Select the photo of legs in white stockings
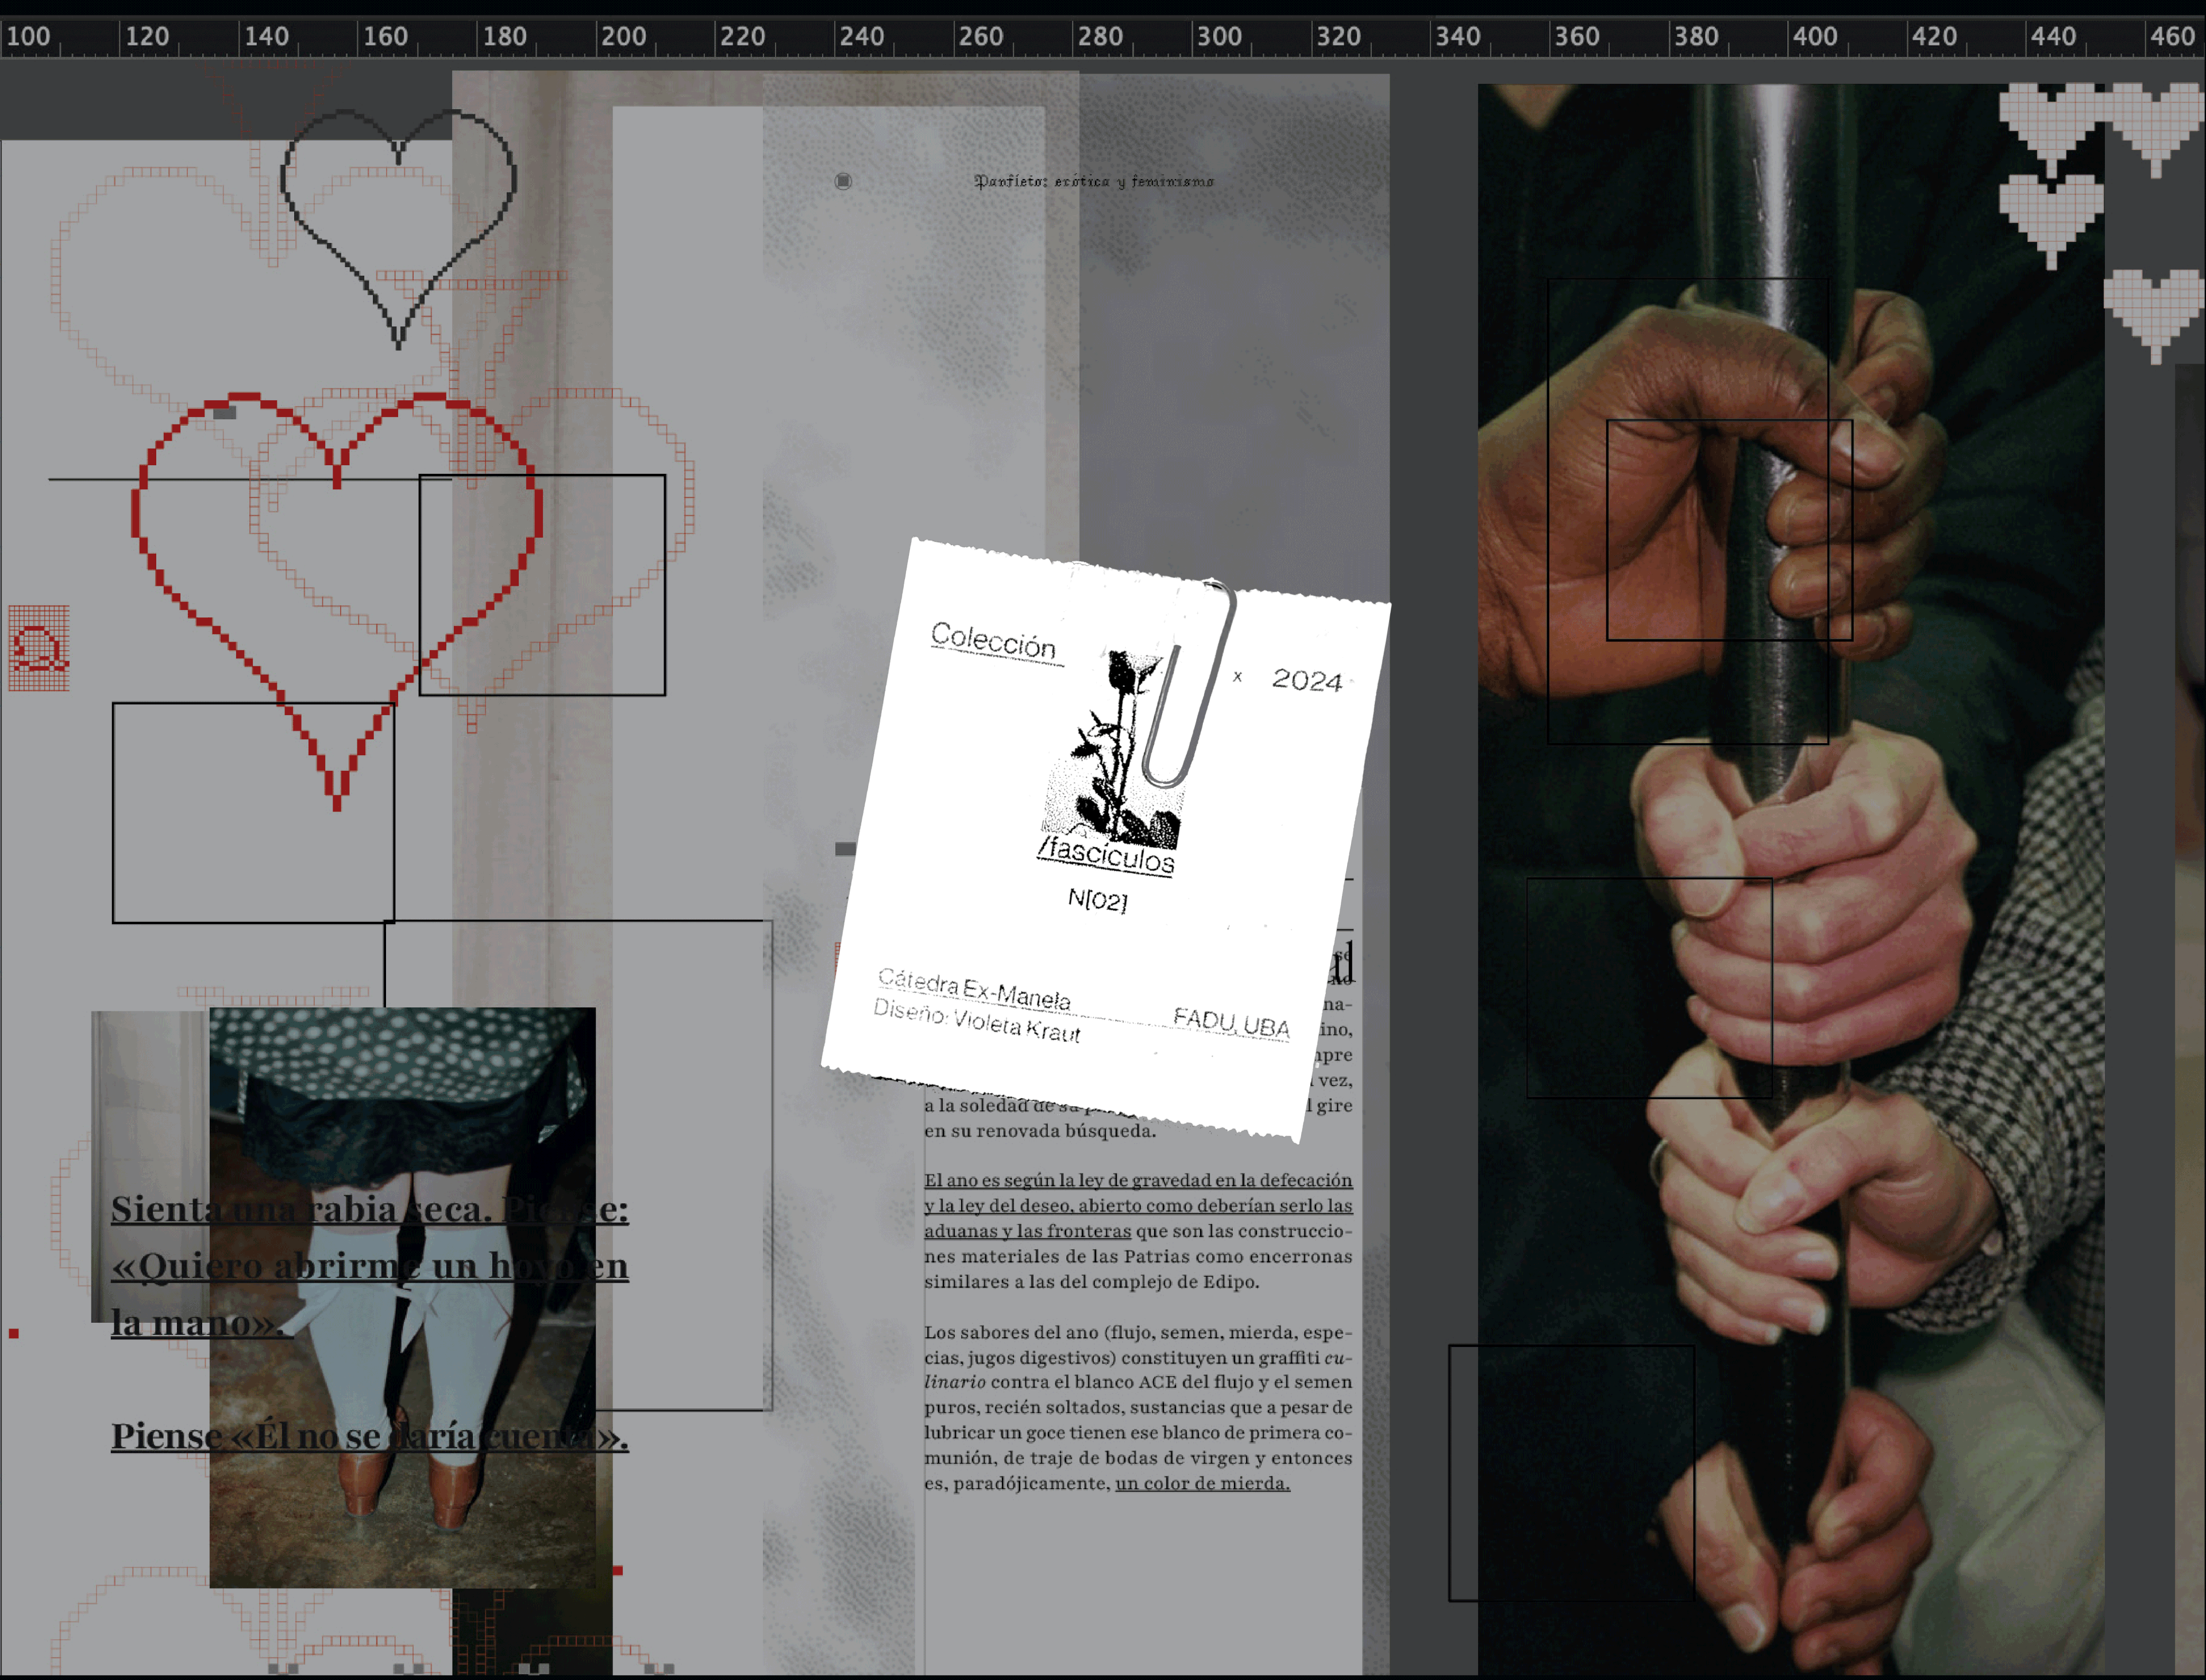Viewport: 2206px width, 1680px height. pos(402,1297)
